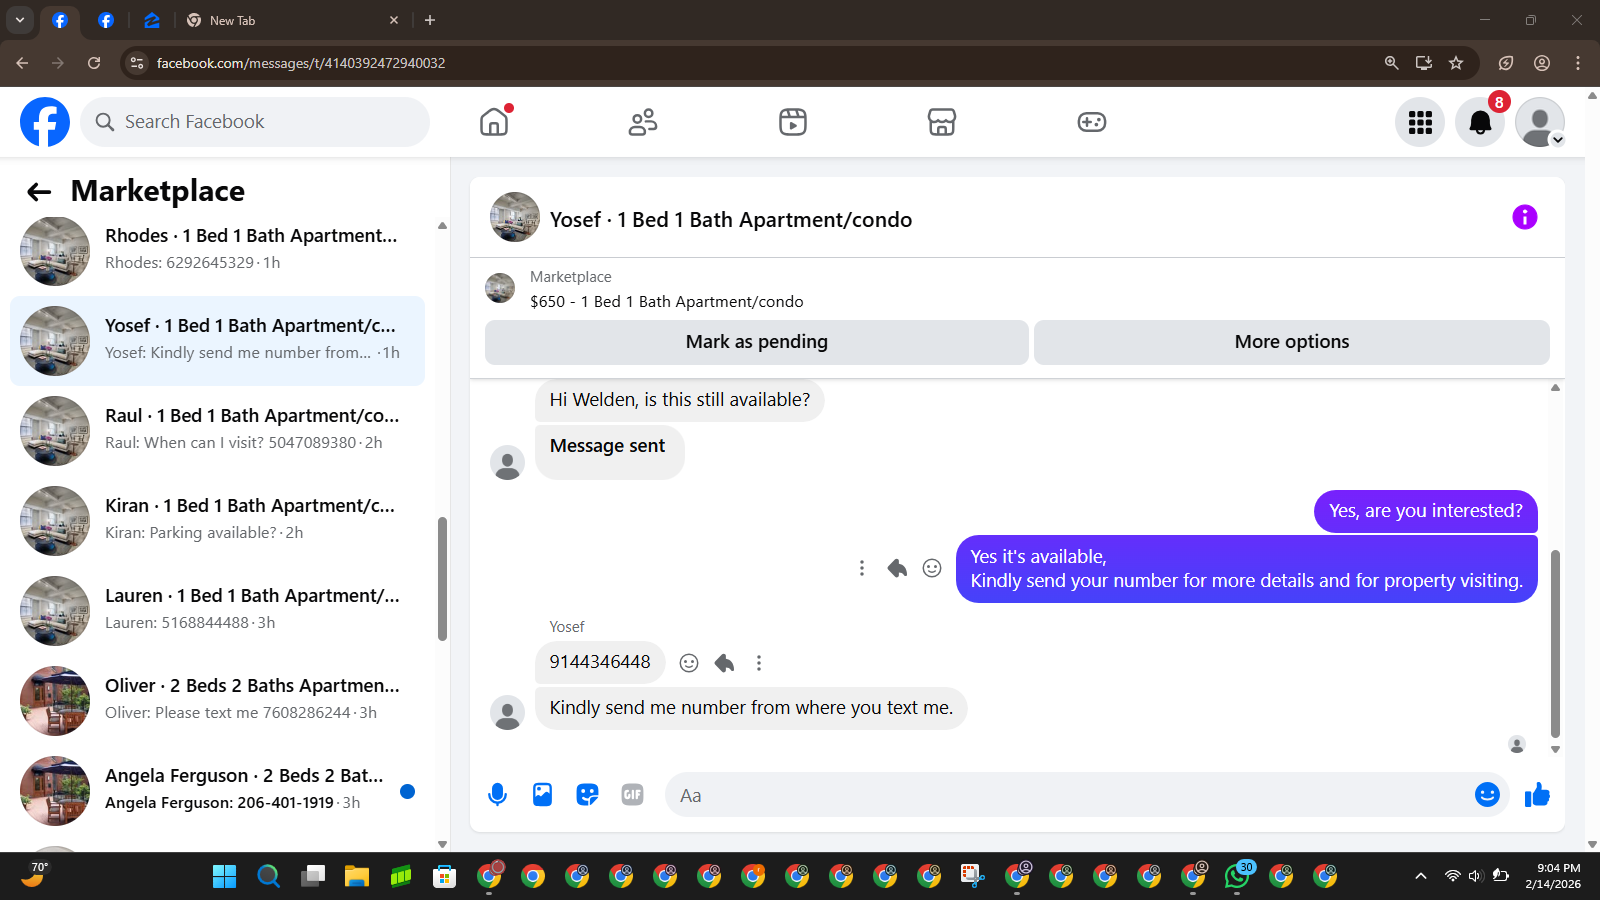
Task: Open Windows Start menu
Action: coord(224,877)
